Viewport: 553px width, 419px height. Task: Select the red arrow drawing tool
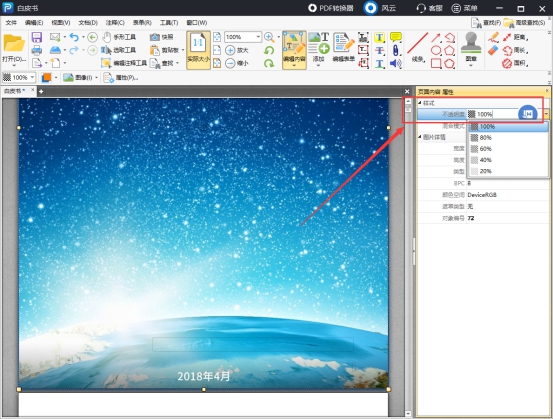click(436, 37)
